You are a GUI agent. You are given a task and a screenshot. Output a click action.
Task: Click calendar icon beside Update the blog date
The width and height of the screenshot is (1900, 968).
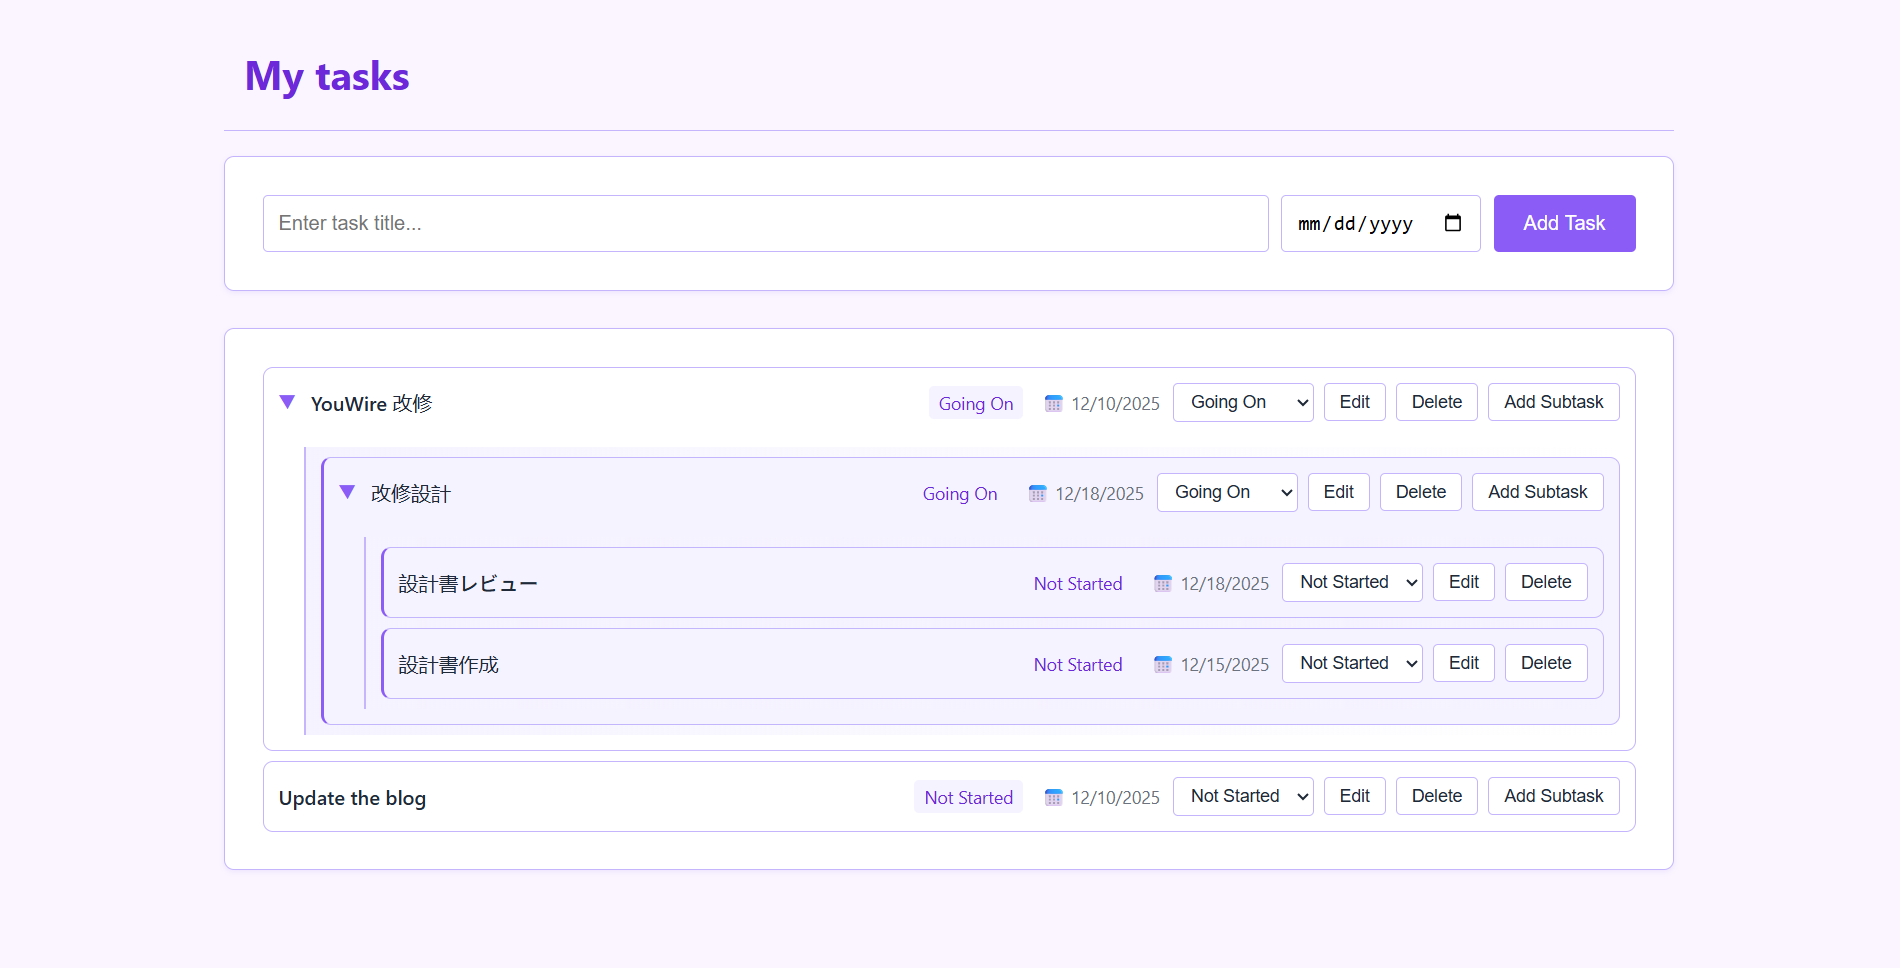coord(1053,797)
